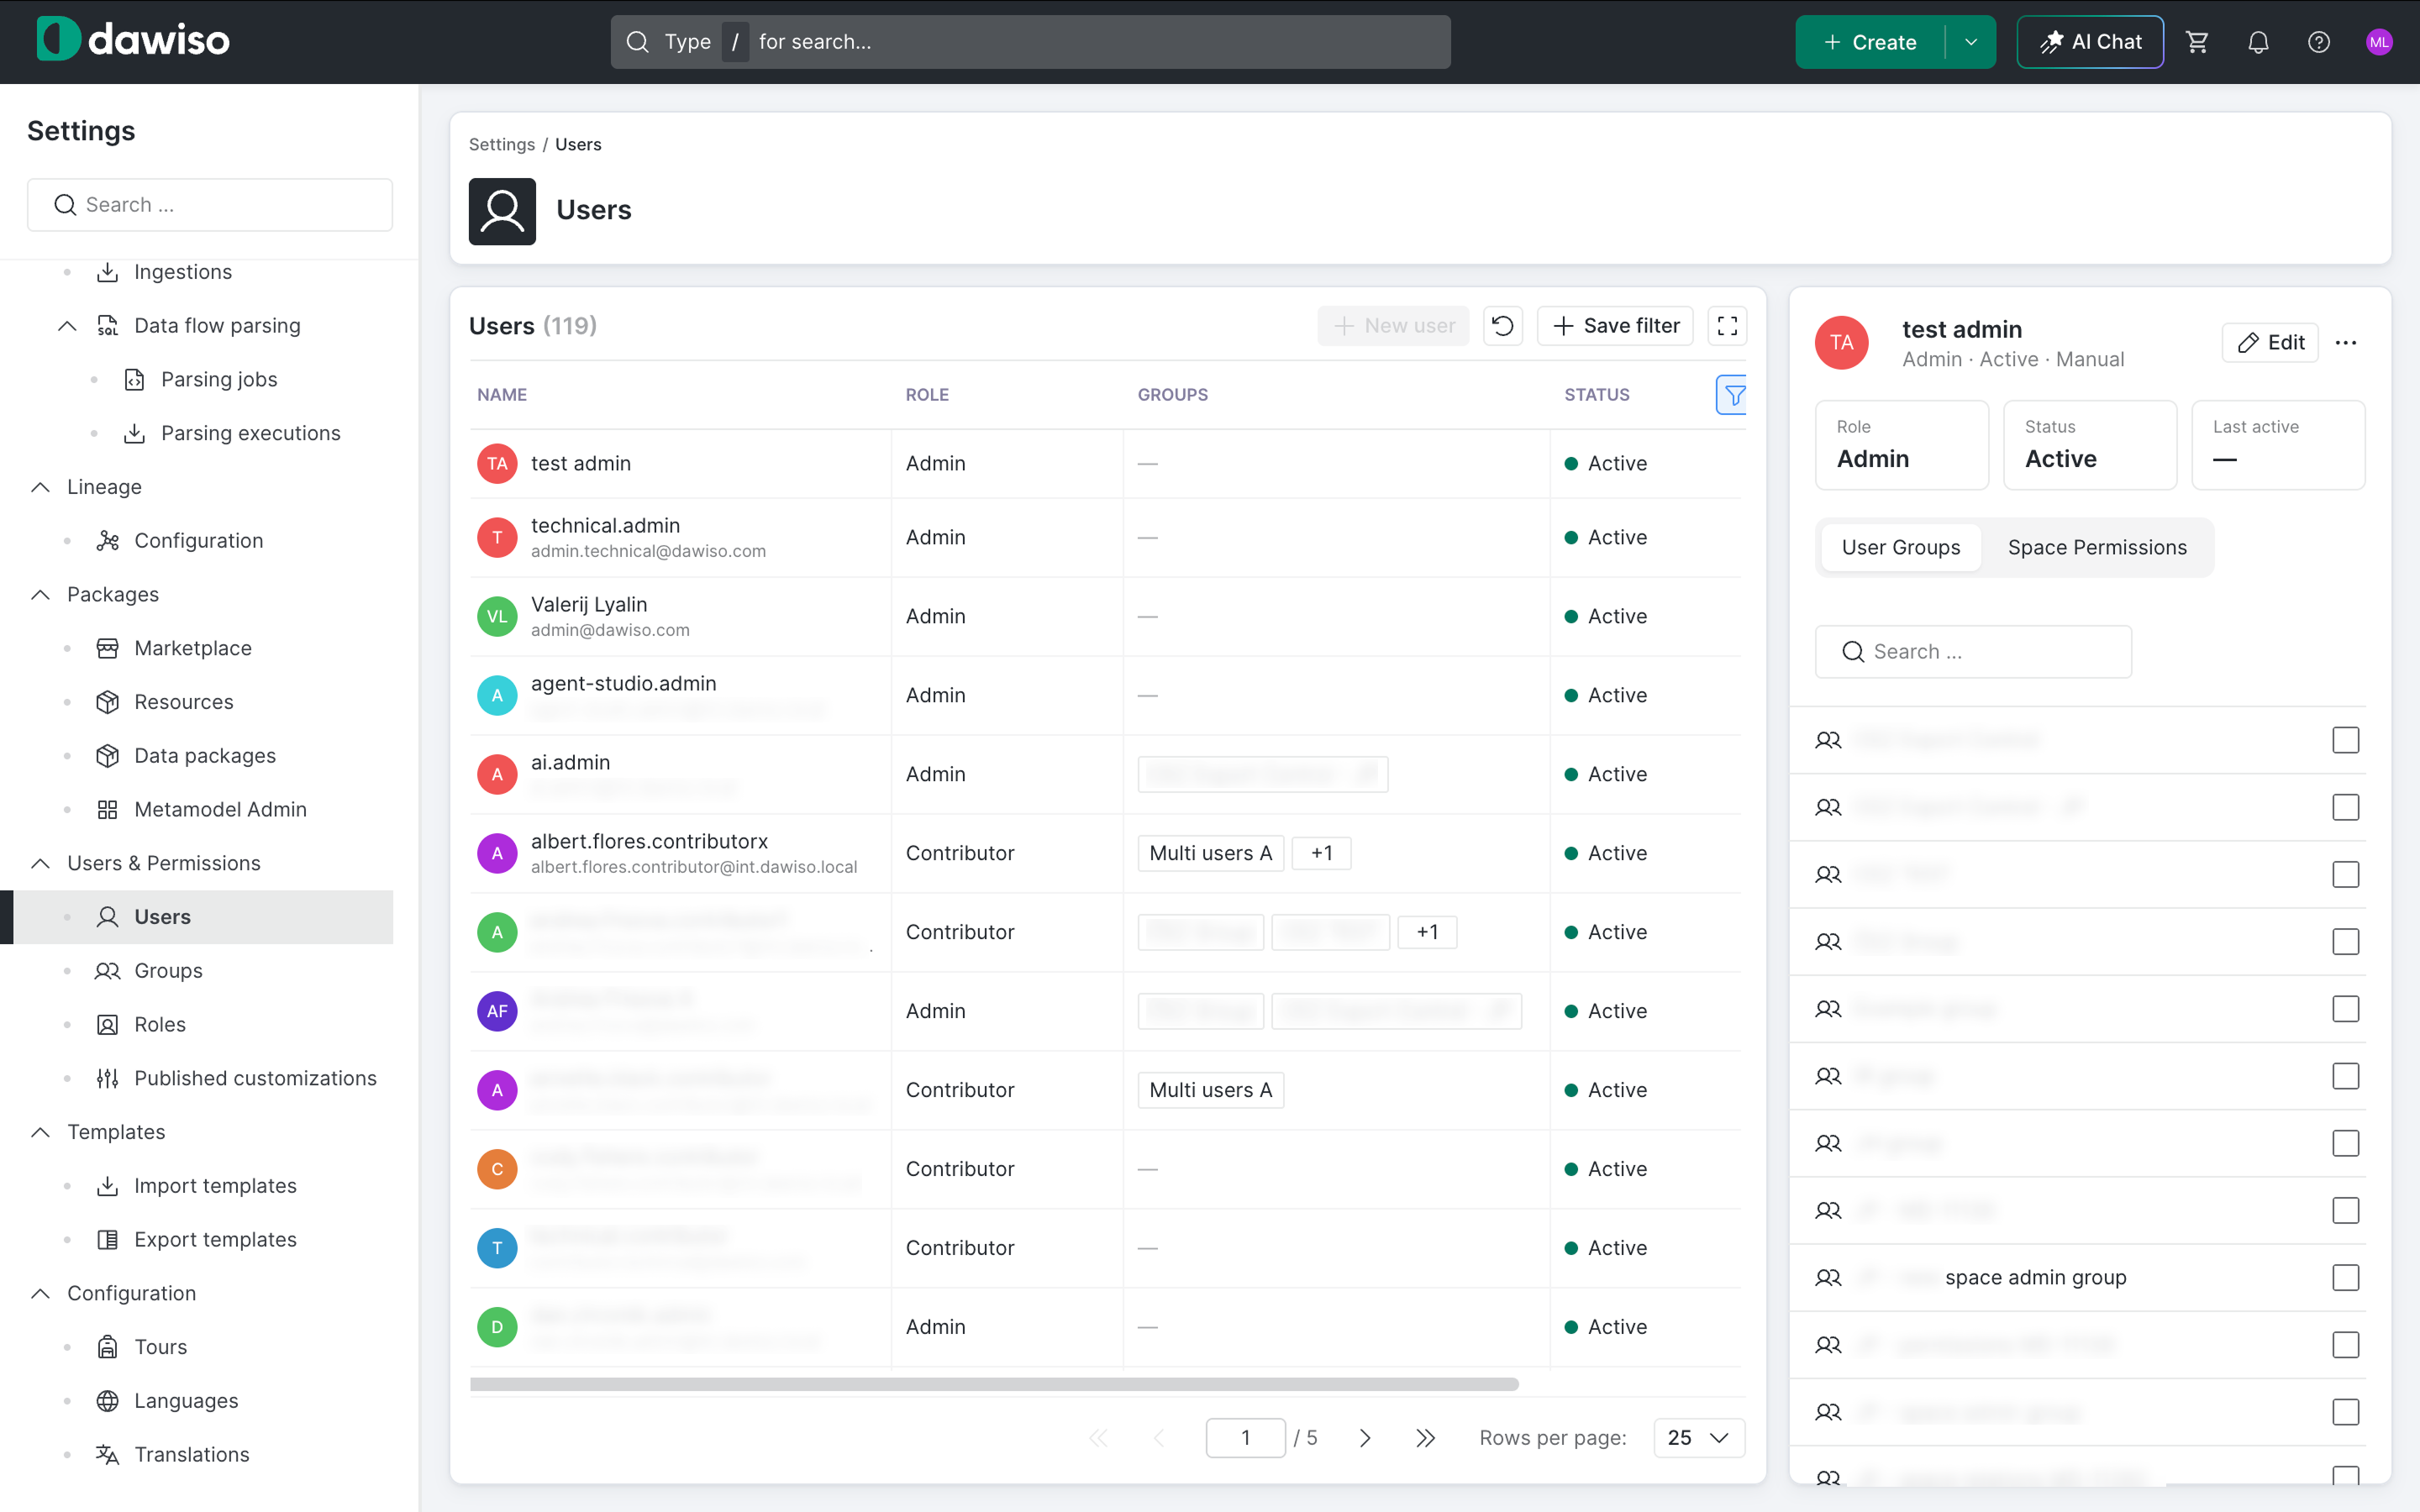Click the TA avatar in test admin row
The height and width of the screenshot is (1512, 2420).
pos(497,464)
